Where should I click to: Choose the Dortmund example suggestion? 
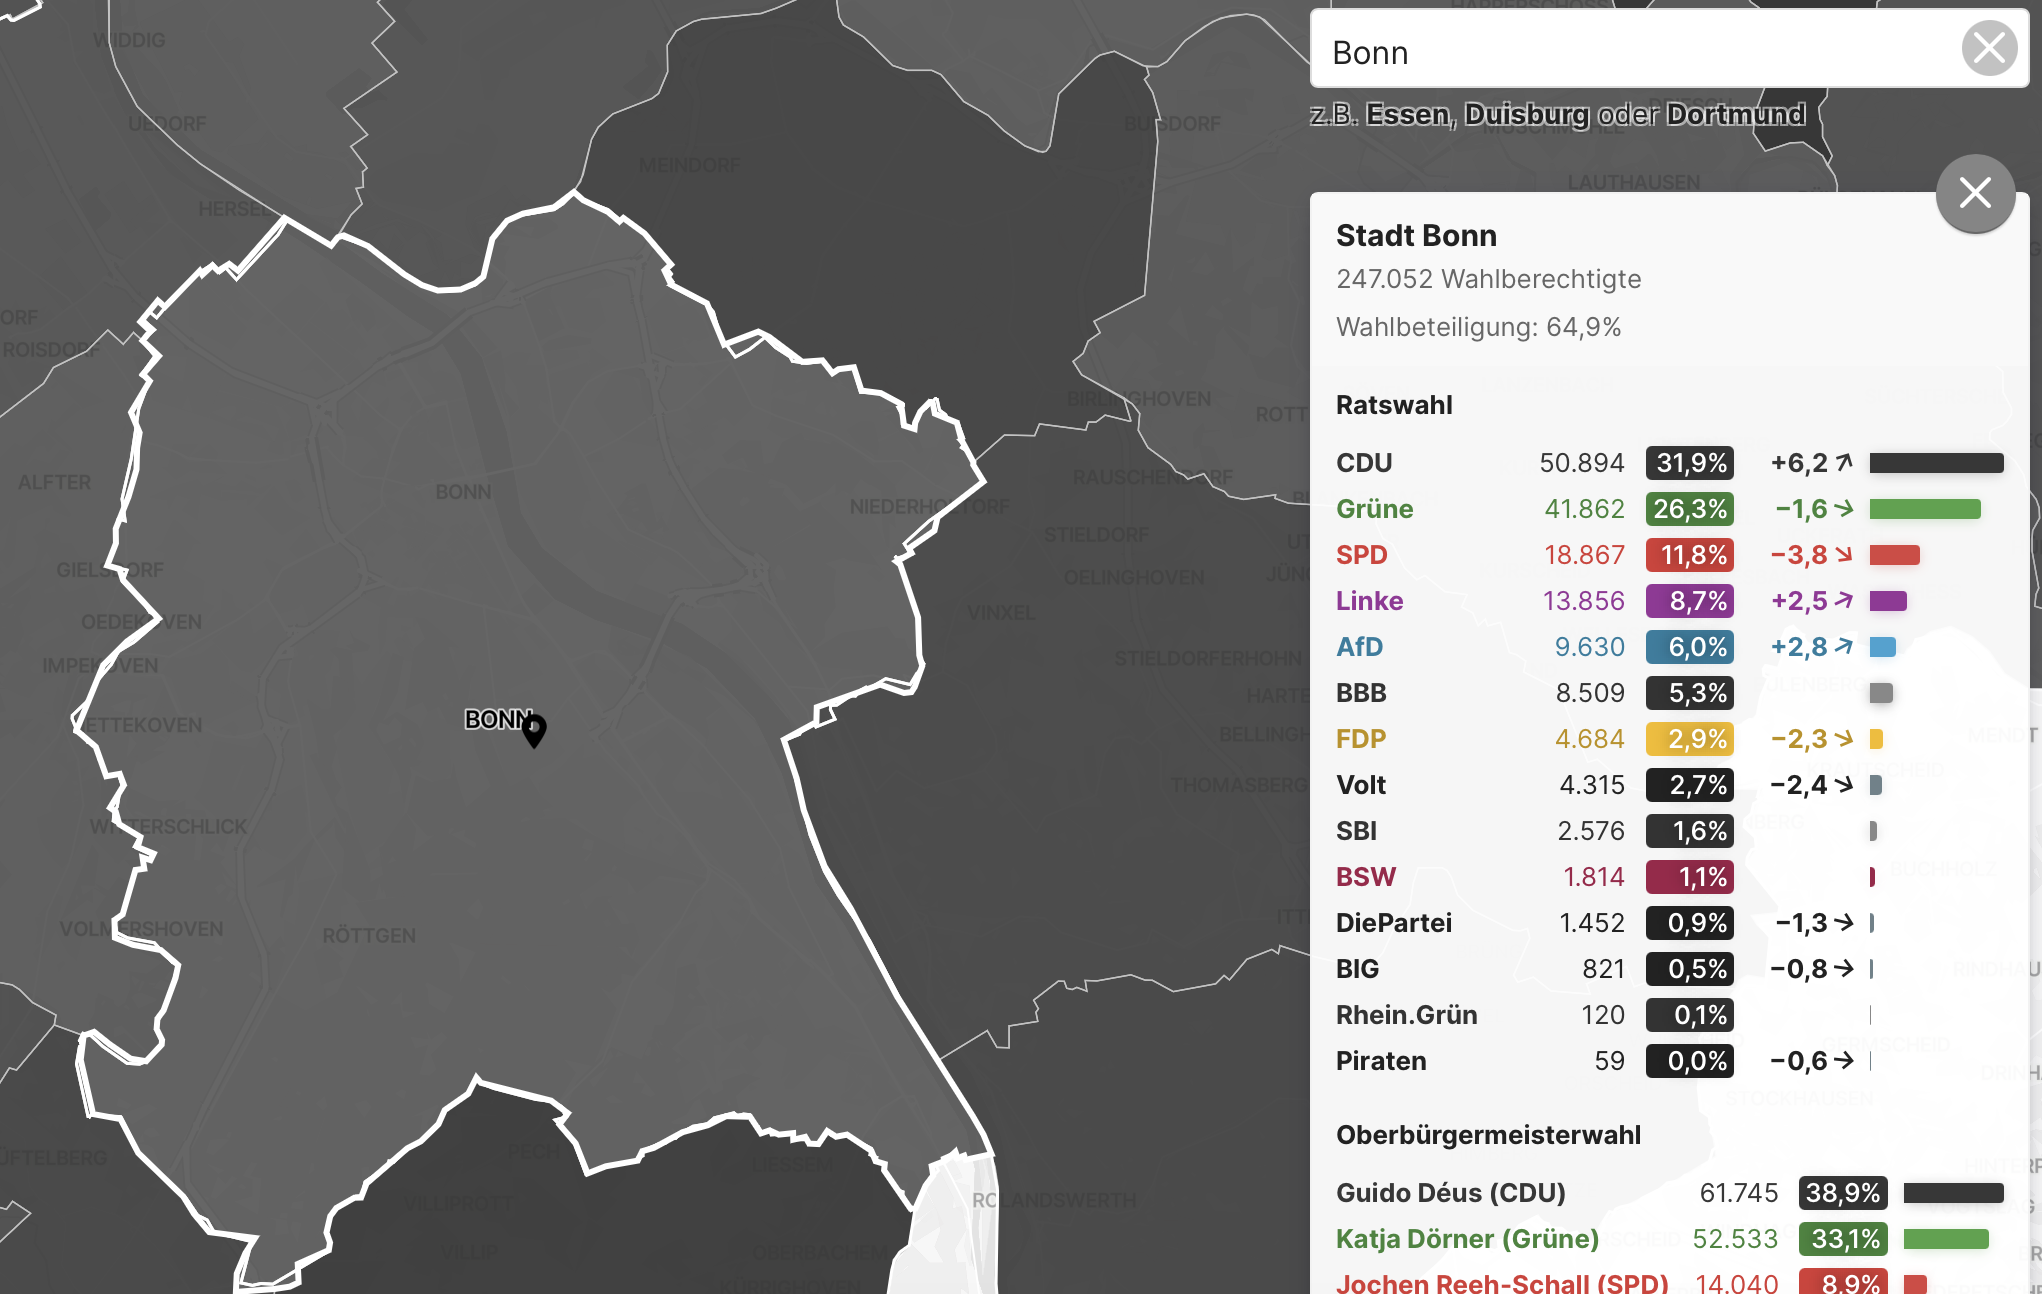pyautogui.click(x=1736, y=115)
